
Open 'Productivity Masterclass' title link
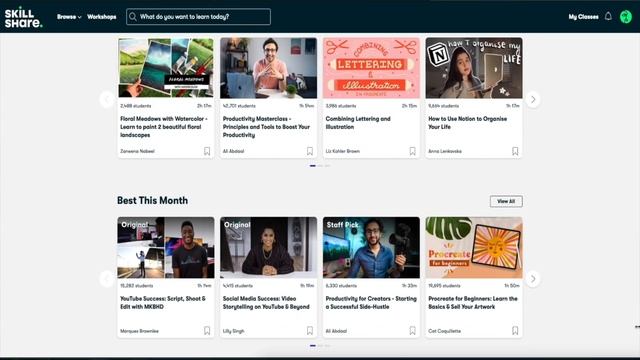click(266, 127)
